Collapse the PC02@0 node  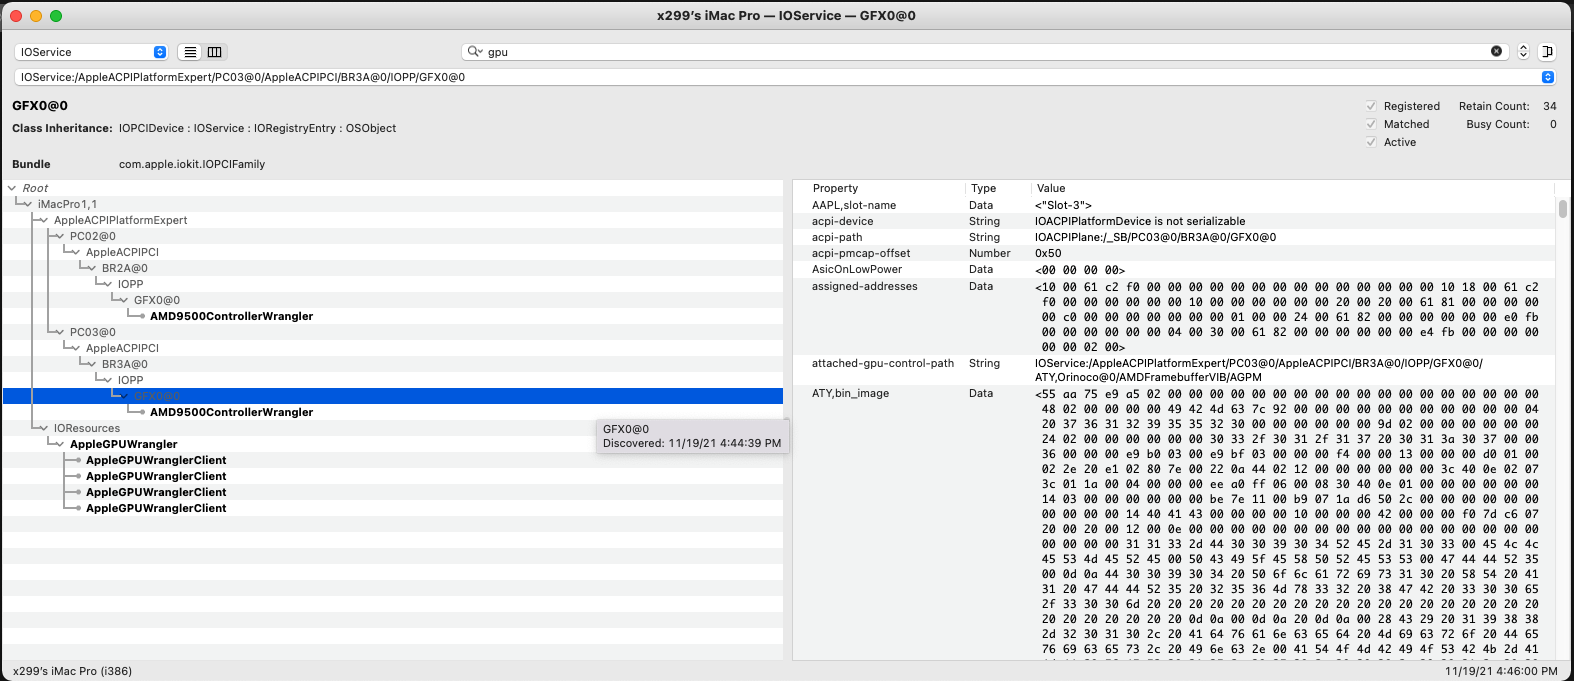[x=60, y=236]
